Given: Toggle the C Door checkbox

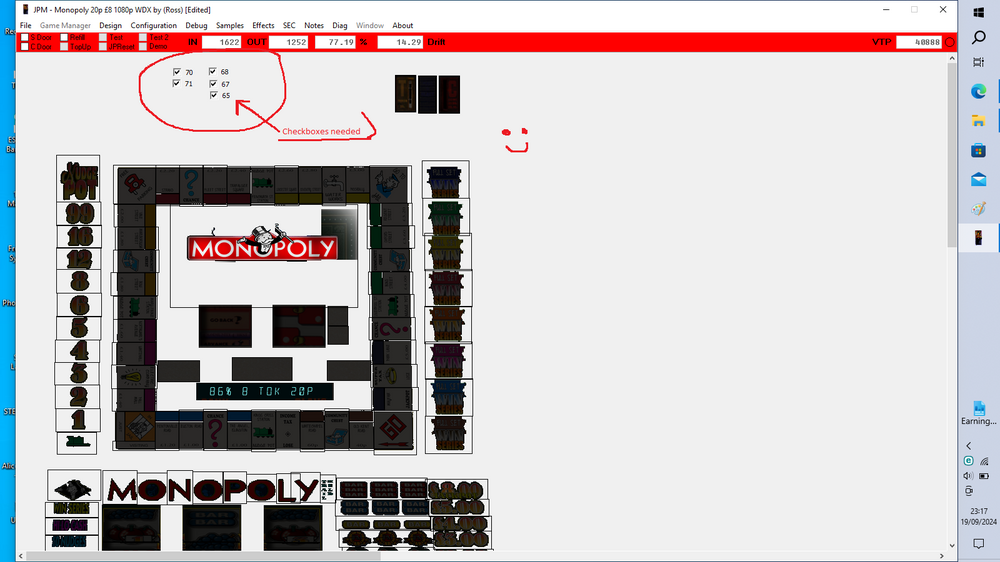Looking at the screenshot, I should coord(25,47).
